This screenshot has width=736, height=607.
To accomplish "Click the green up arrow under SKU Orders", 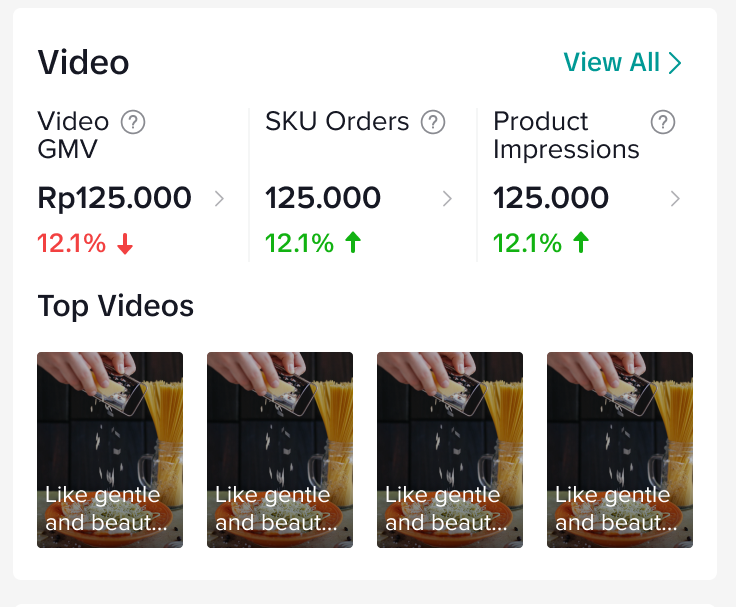I will tap(352, 243).
